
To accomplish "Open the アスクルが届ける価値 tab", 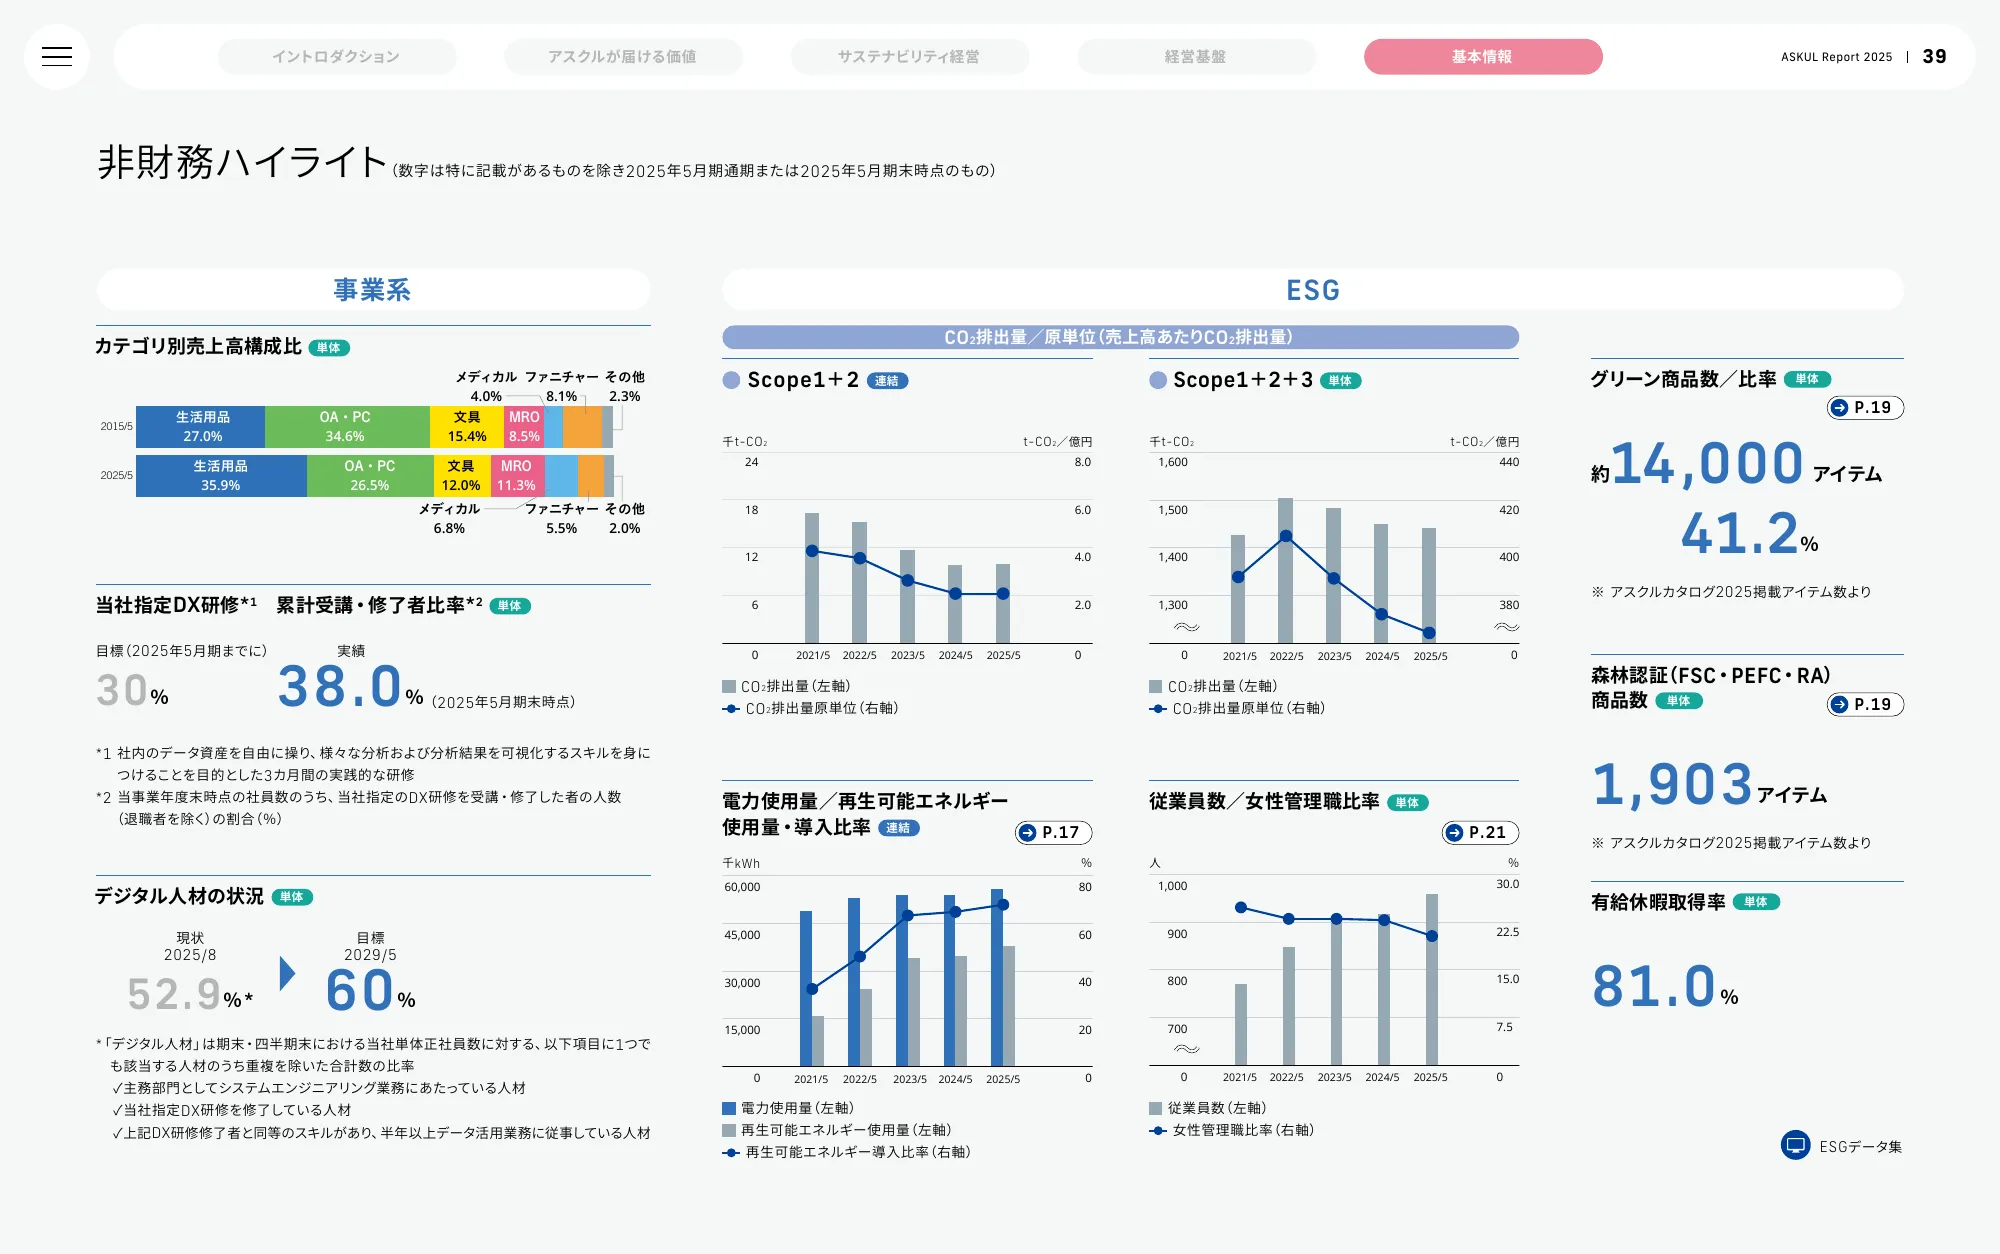I will 623,57.
